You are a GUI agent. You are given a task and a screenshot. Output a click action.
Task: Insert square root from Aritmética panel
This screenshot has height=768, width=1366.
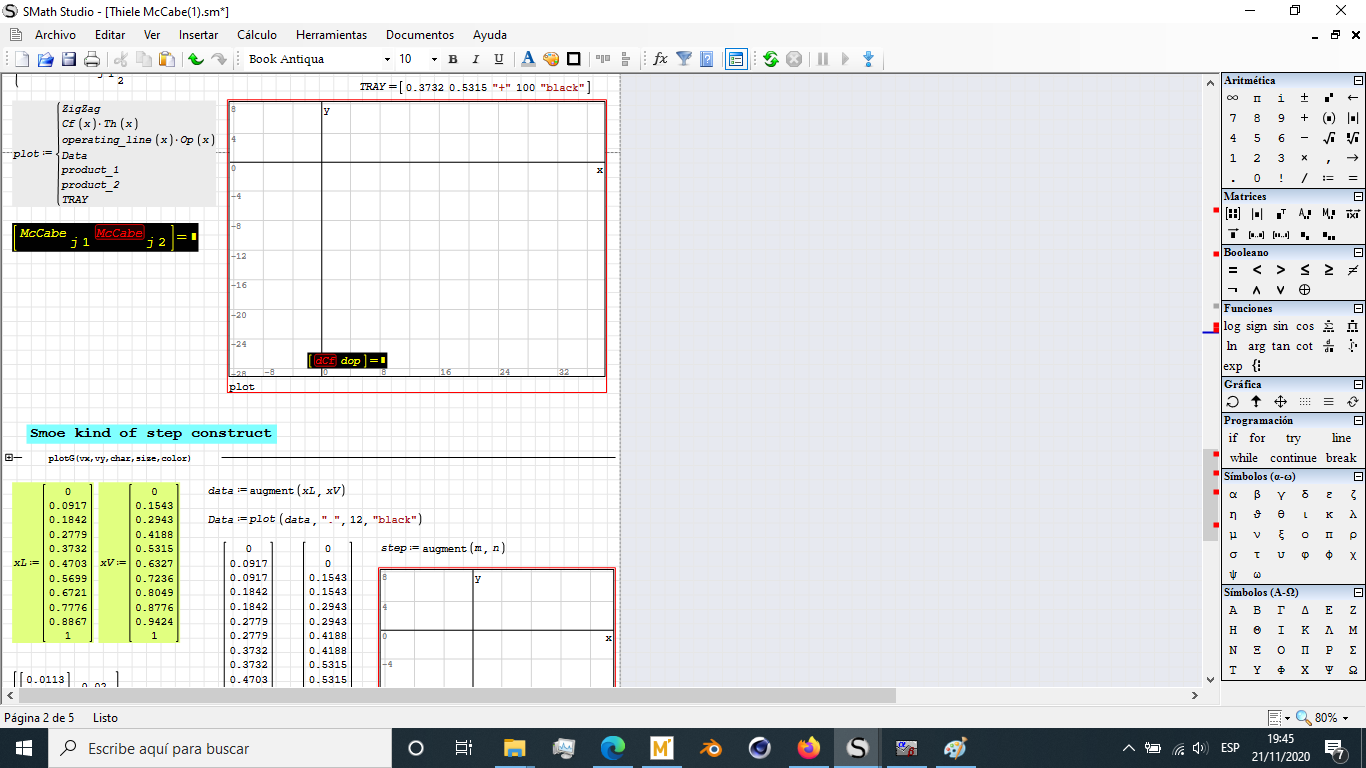coord(1328,138)
